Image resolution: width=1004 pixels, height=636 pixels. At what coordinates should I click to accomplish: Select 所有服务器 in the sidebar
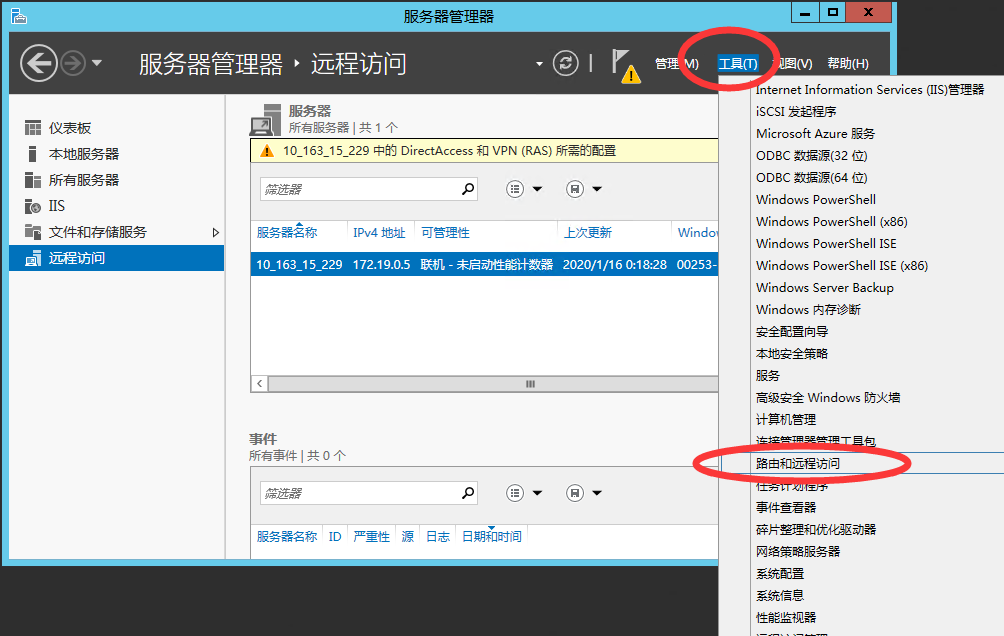tap(84, 180)
